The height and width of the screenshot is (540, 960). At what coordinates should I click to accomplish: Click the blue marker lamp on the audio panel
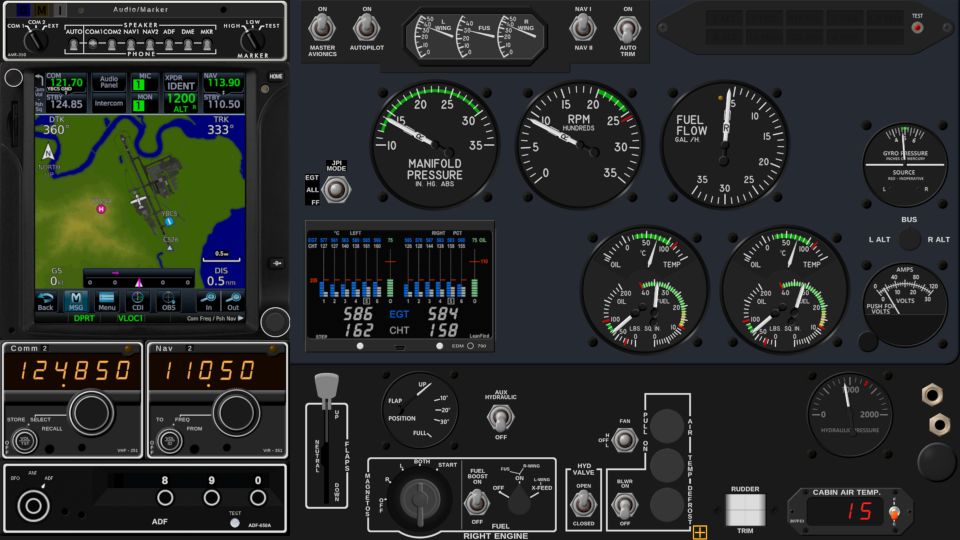[x=23, y=10]
